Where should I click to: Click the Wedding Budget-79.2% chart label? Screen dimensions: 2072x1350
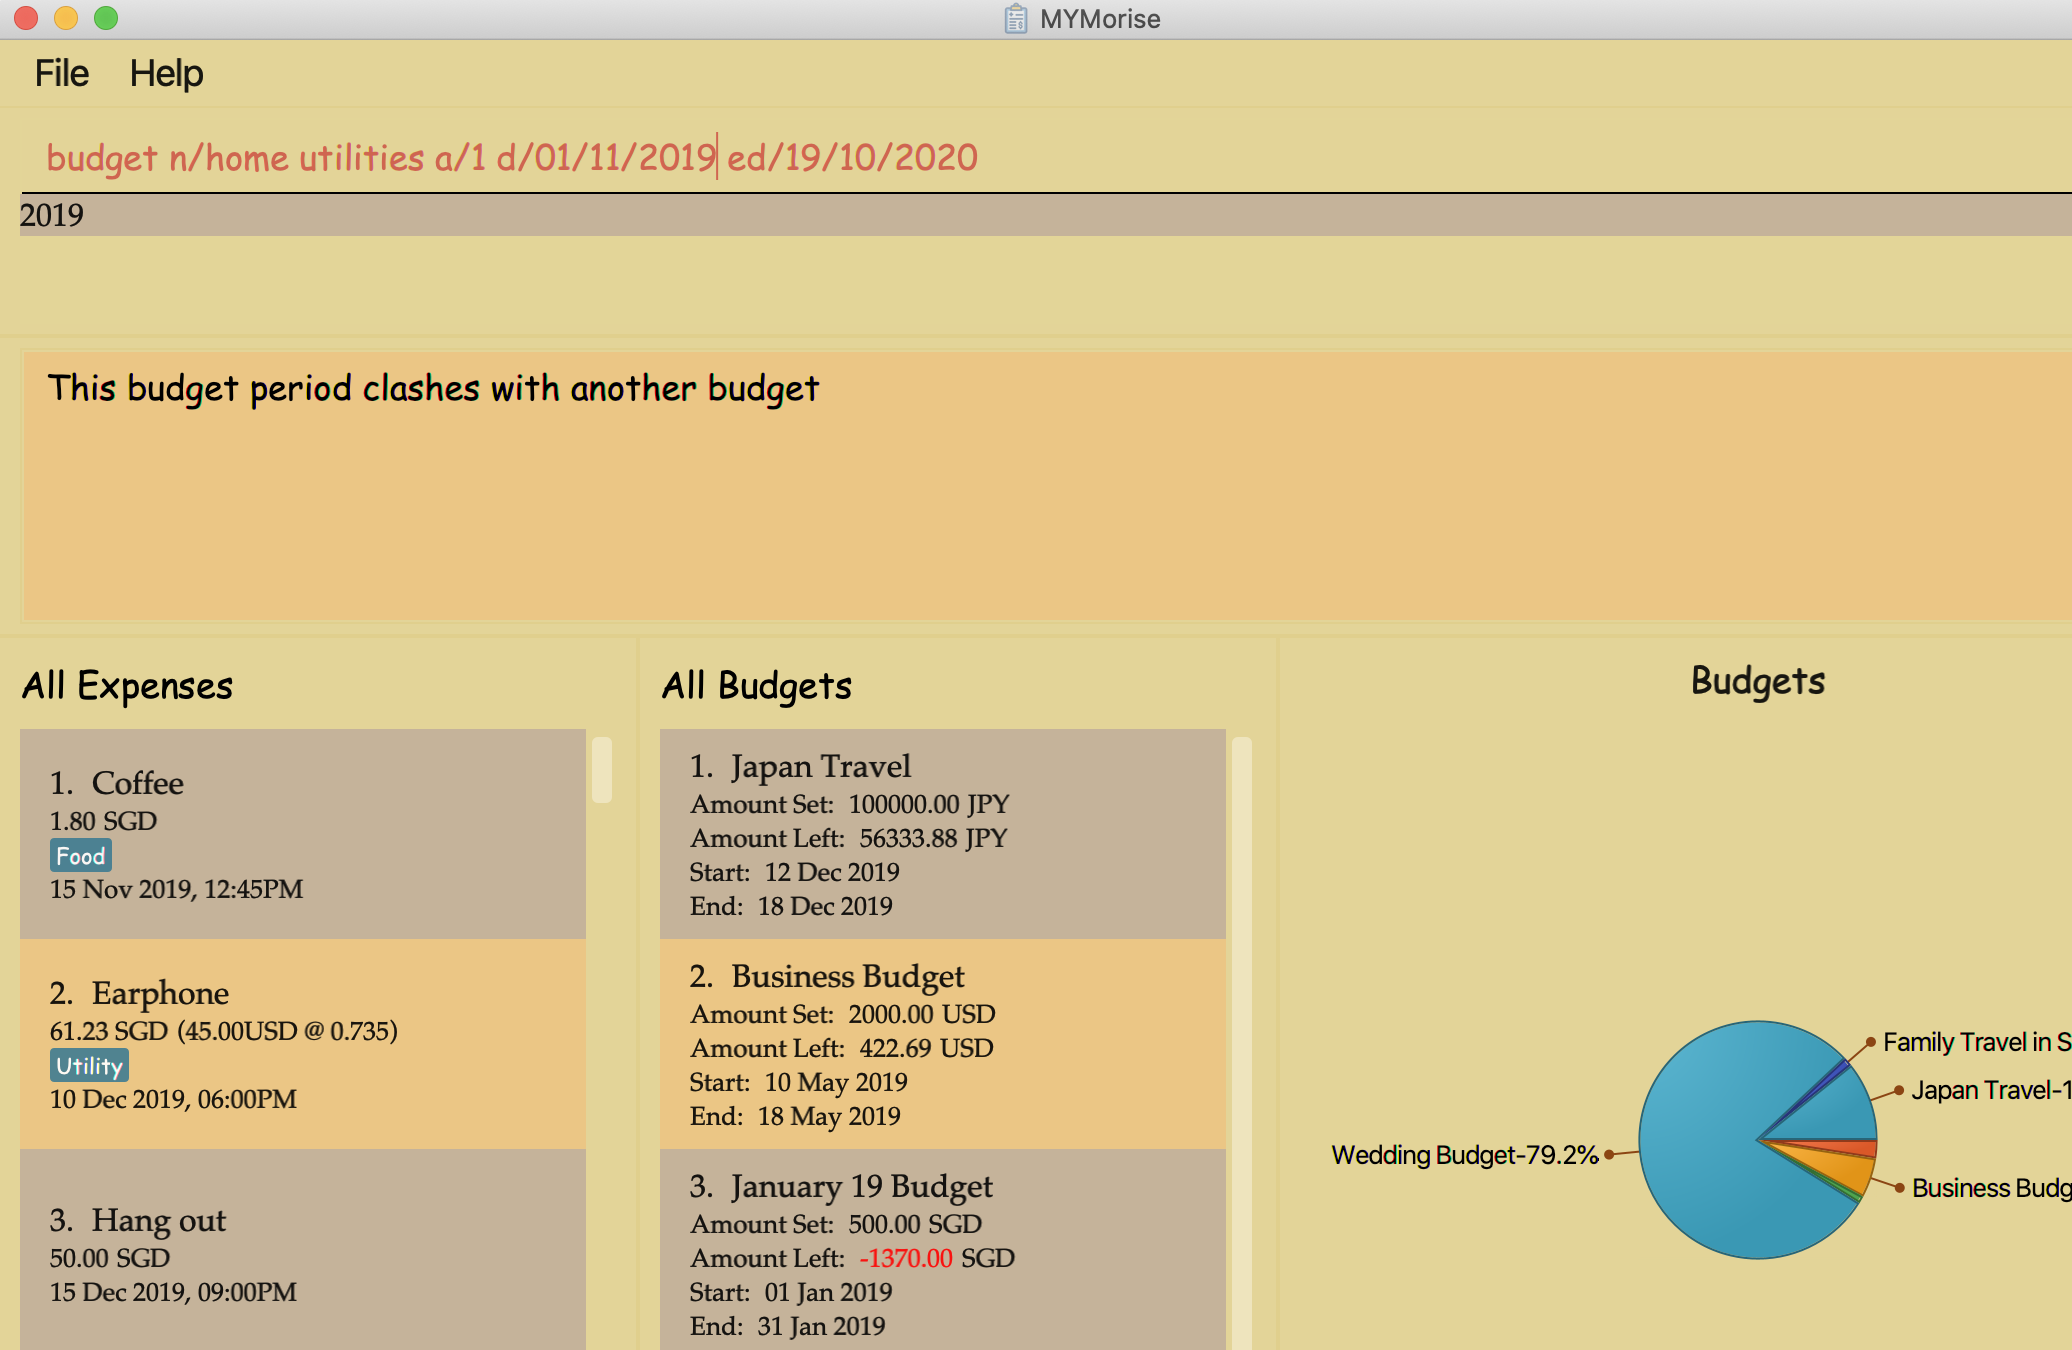(x=1464, y=1155)
